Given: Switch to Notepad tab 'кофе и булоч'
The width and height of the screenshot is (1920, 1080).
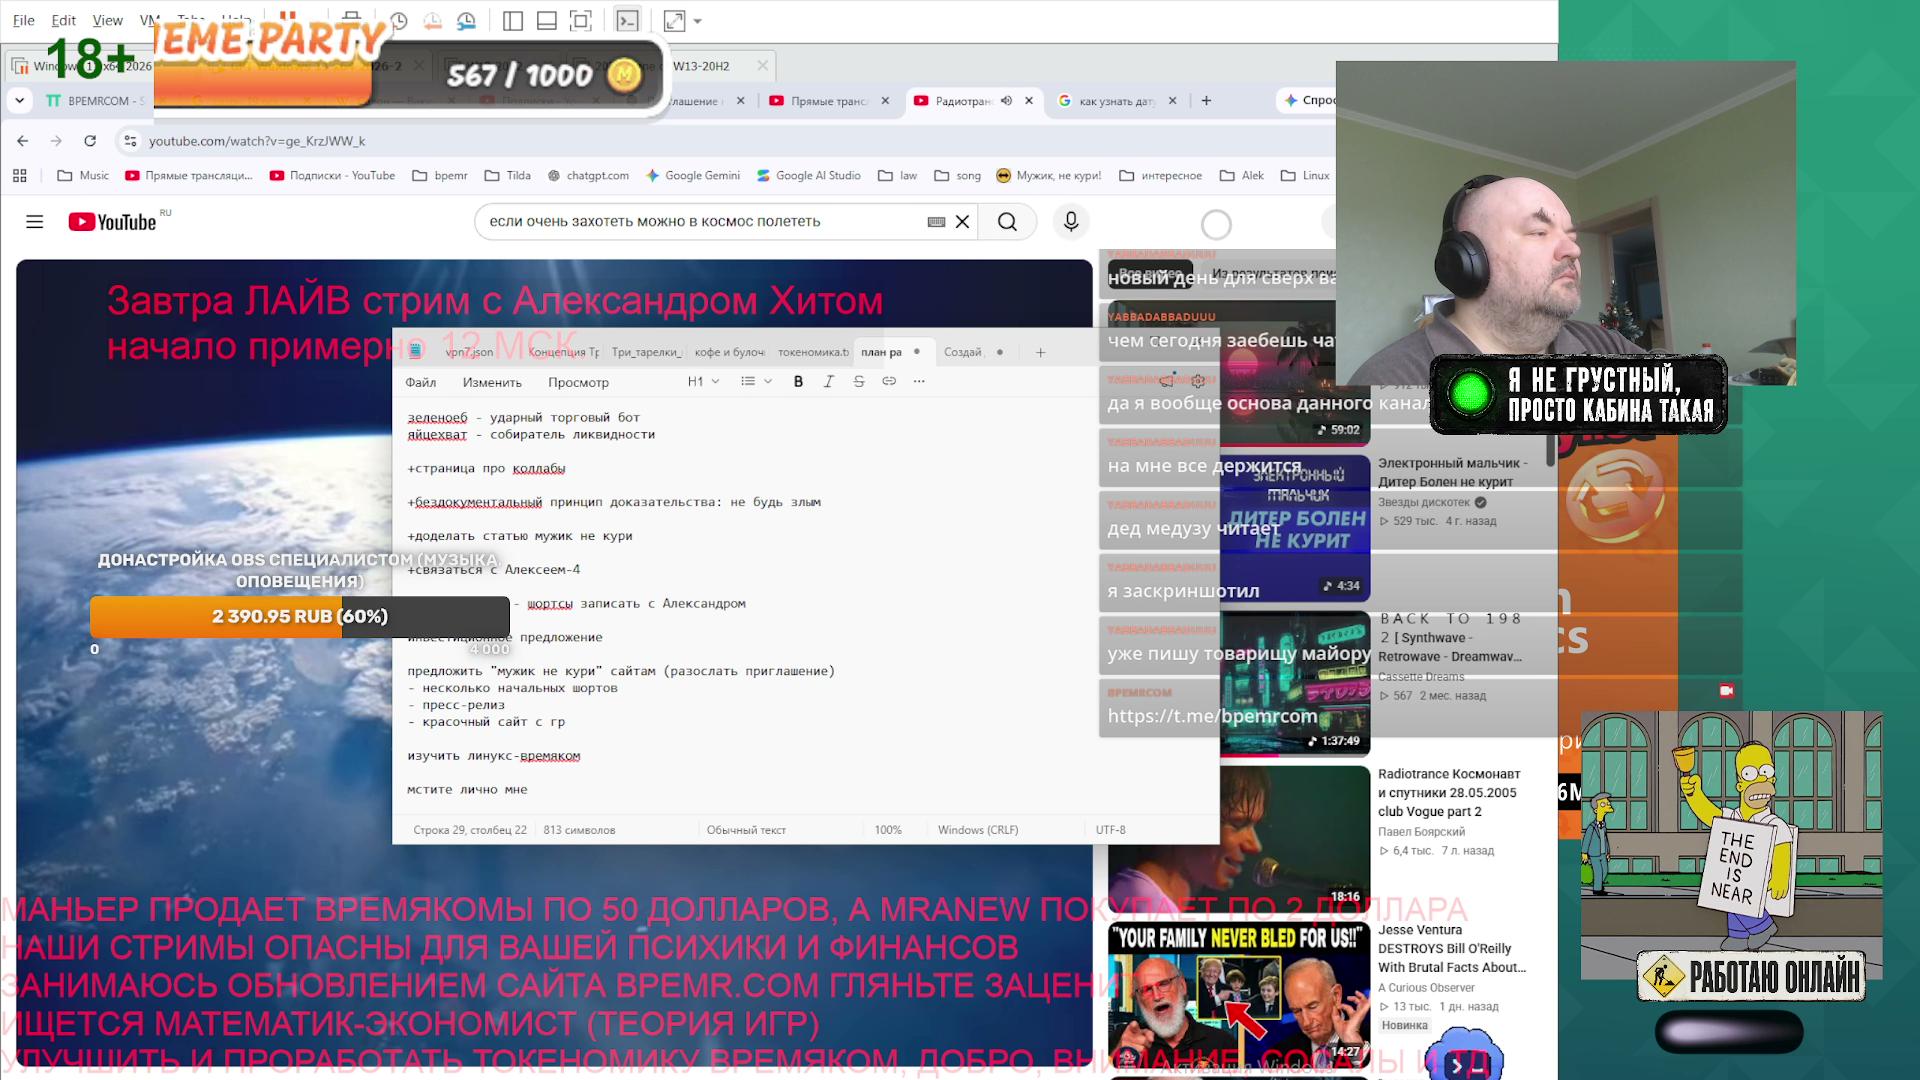Looking at the screenshot, I should tap(729, 352).
